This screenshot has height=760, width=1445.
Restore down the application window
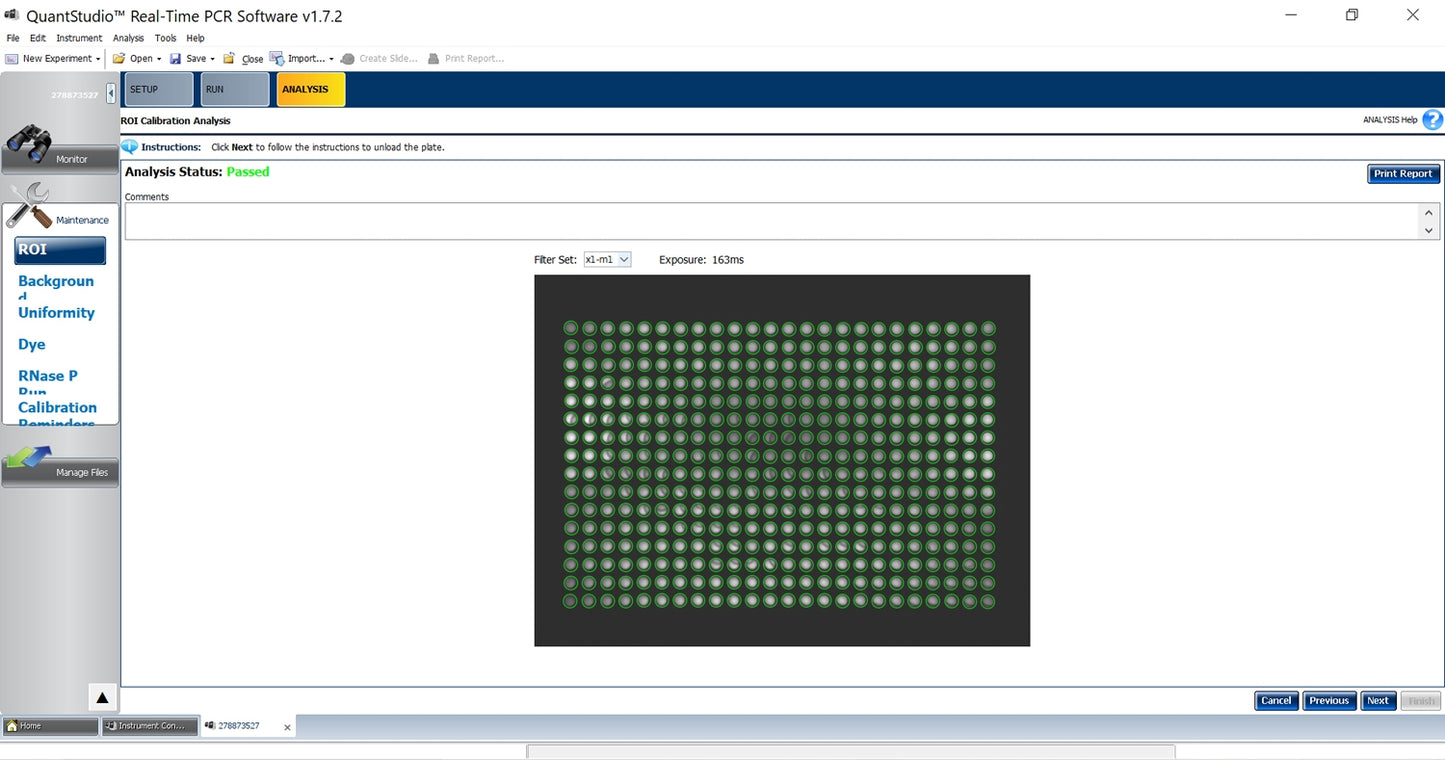tap(1352, 15)
